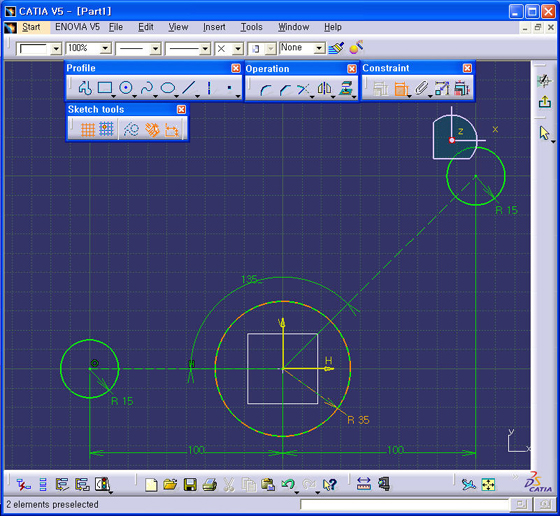Click the Corner tool in Operation toolbar
The width and height of the screenshot is (560, 516).
pos(265,89)
